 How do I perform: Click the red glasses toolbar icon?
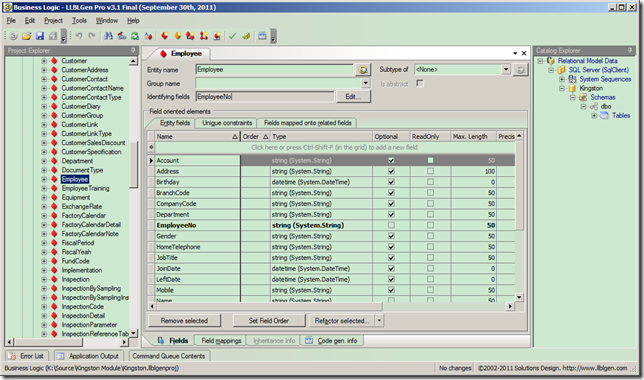122,36
